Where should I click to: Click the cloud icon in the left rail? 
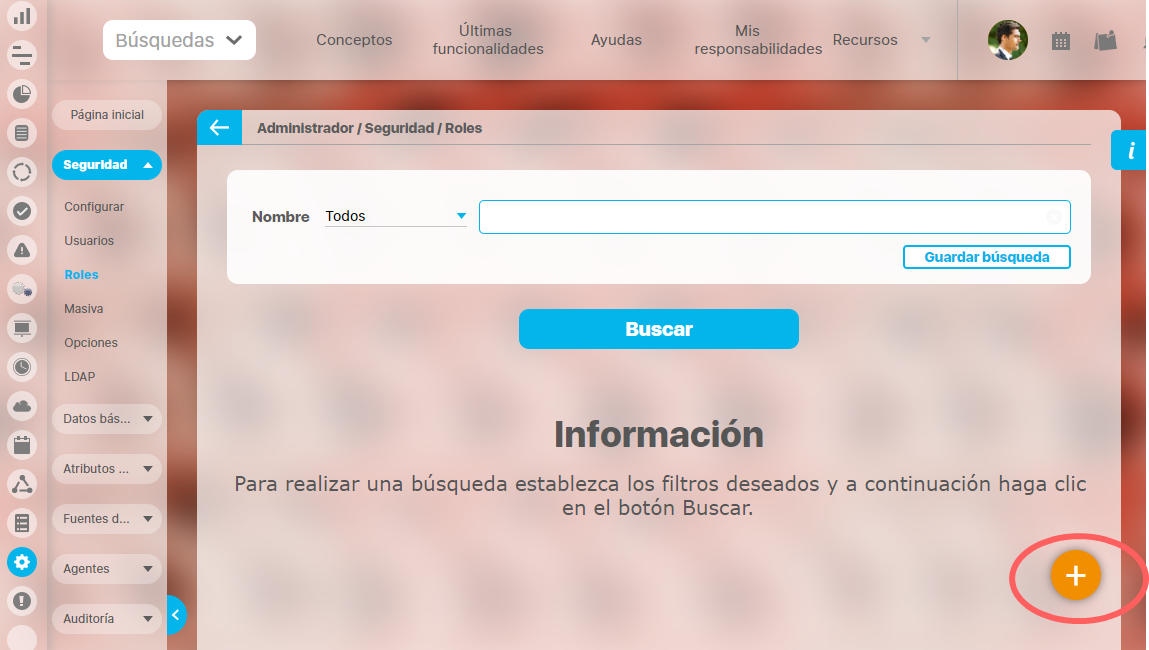tap(22, 405)
